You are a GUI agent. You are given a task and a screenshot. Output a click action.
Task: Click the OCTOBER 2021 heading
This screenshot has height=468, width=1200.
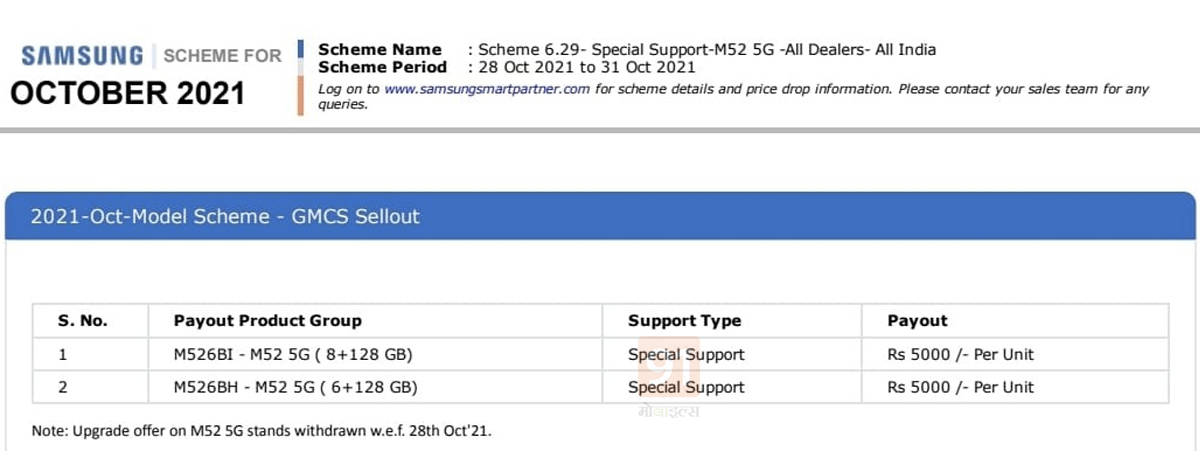pos(127,93)
